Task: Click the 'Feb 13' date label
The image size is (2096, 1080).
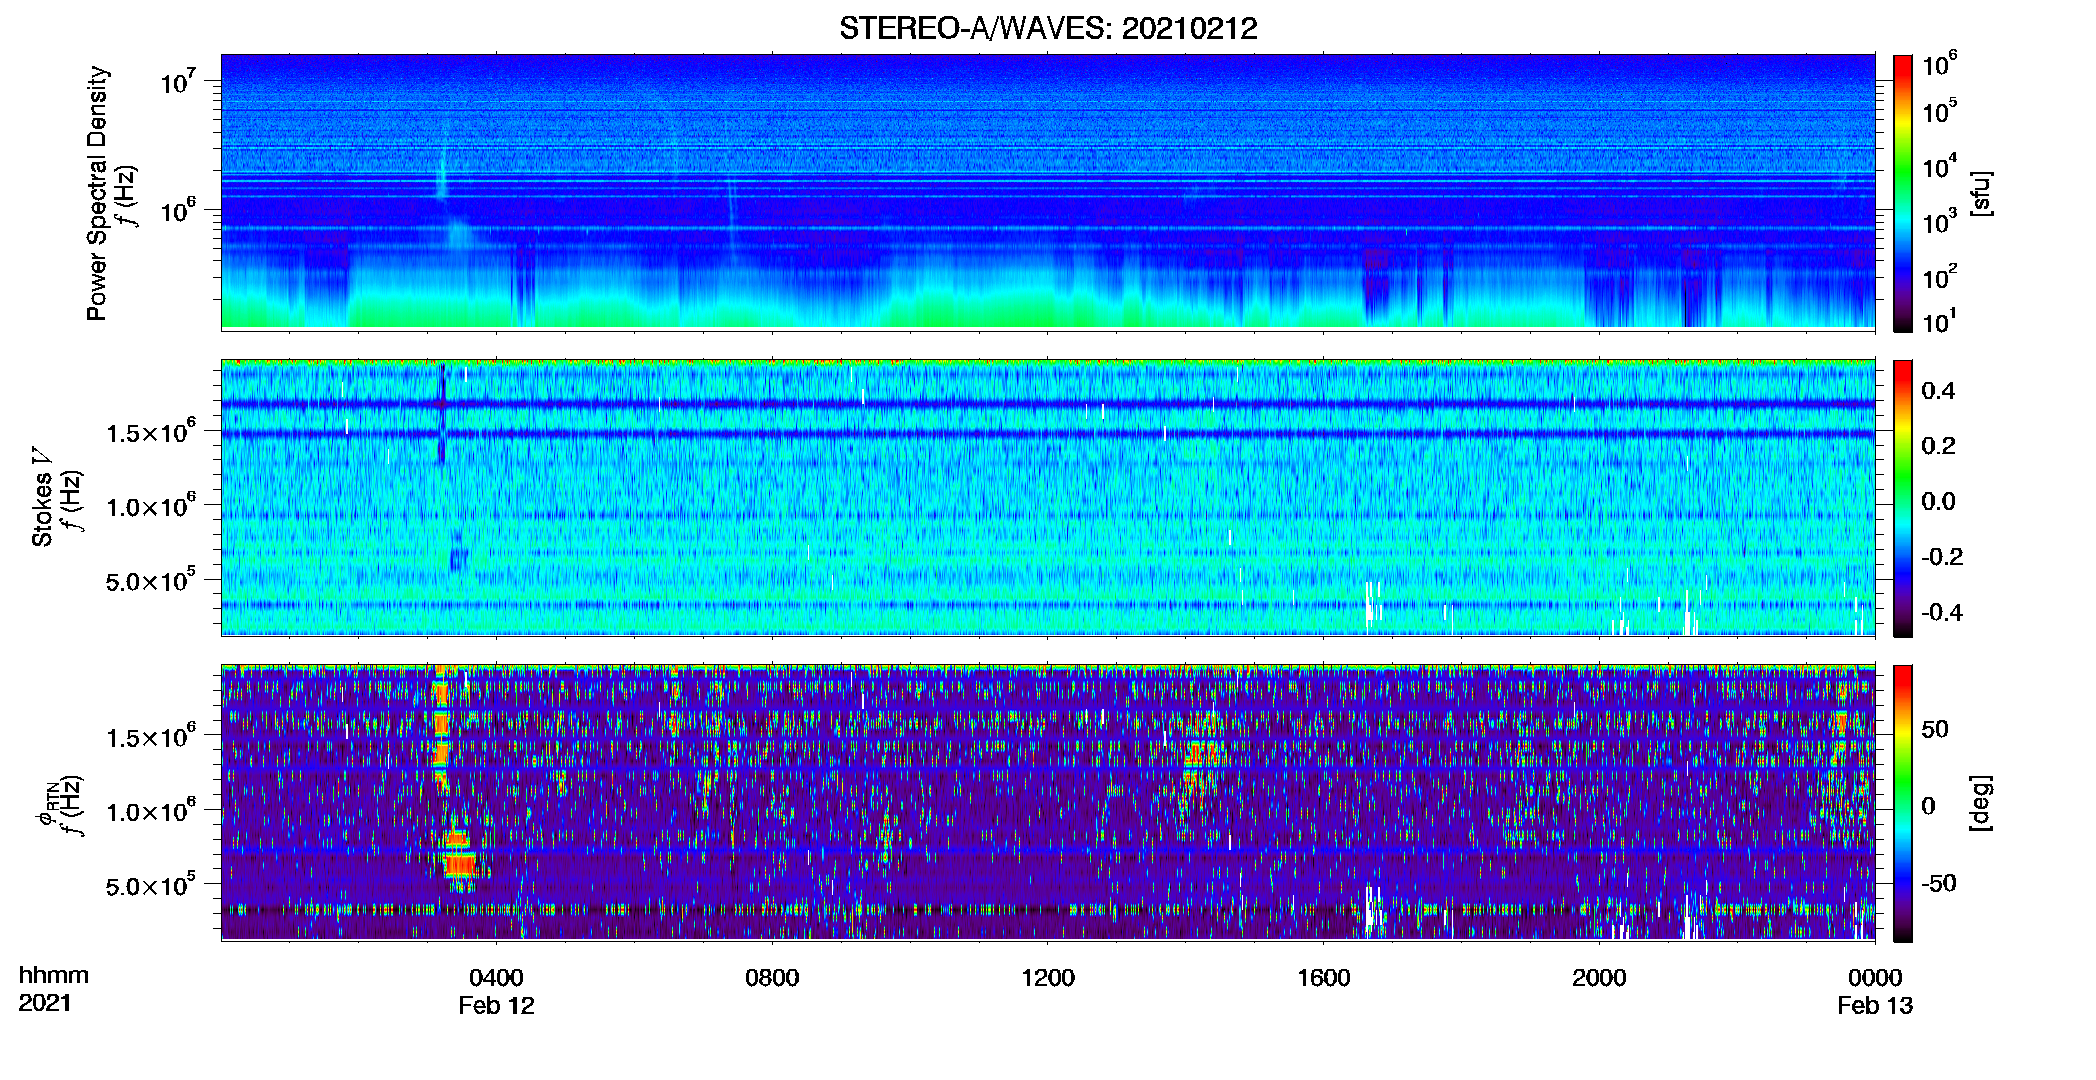Action: (x=1874, y=1006)
